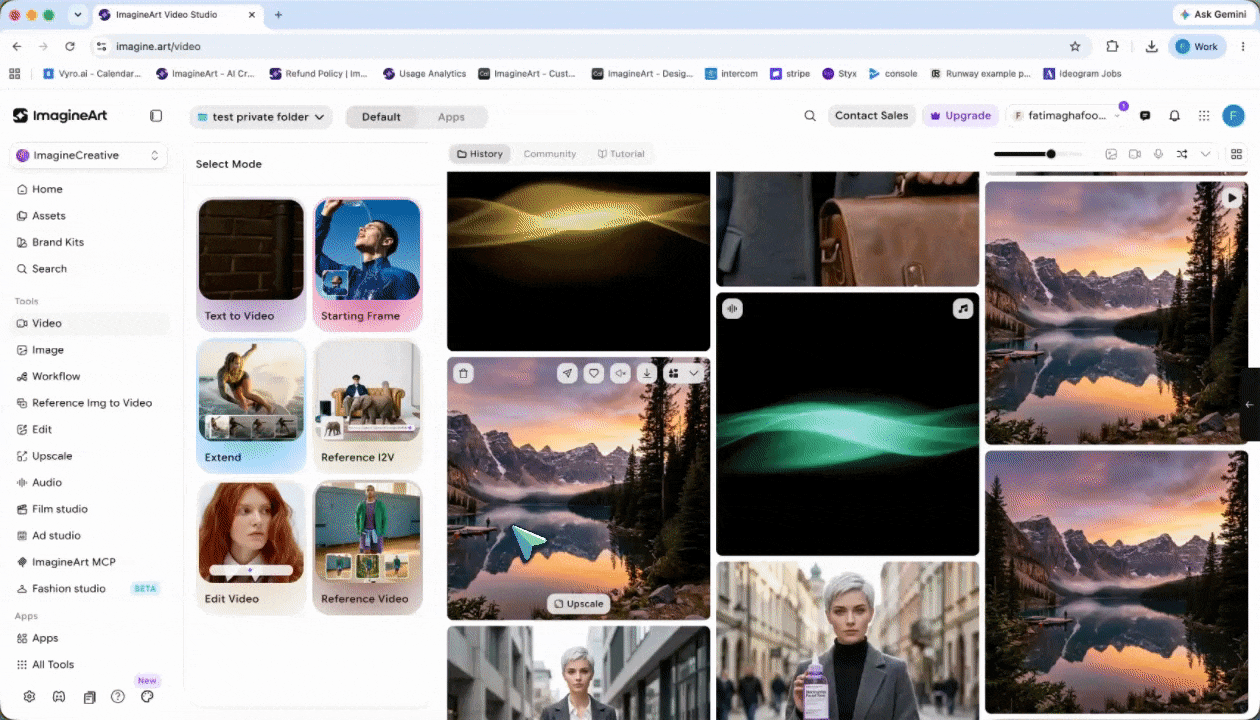
Task: Click the Ask Gemini button
Action: click(x=1213, y=15)
